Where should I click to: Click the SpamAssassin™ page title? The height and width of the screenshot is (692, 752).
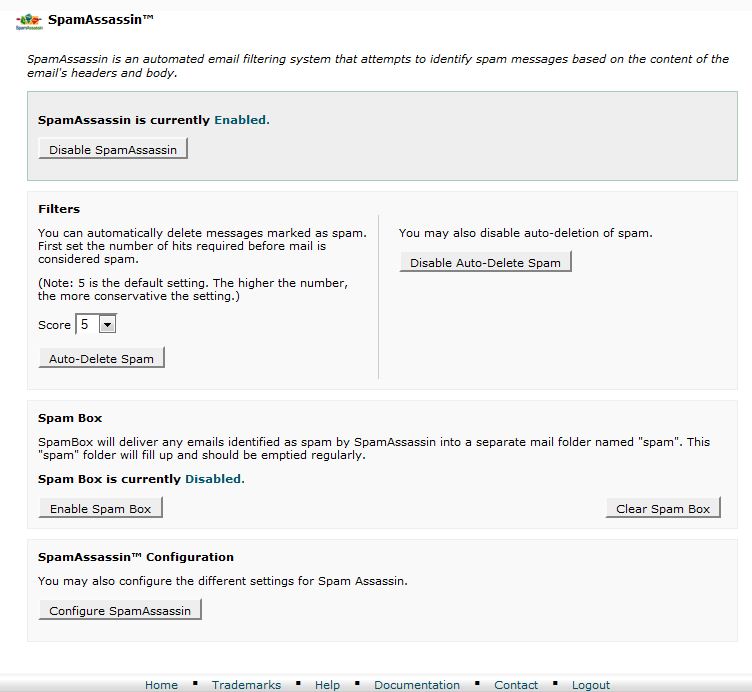pyautogui.click(x=101, y=19)
